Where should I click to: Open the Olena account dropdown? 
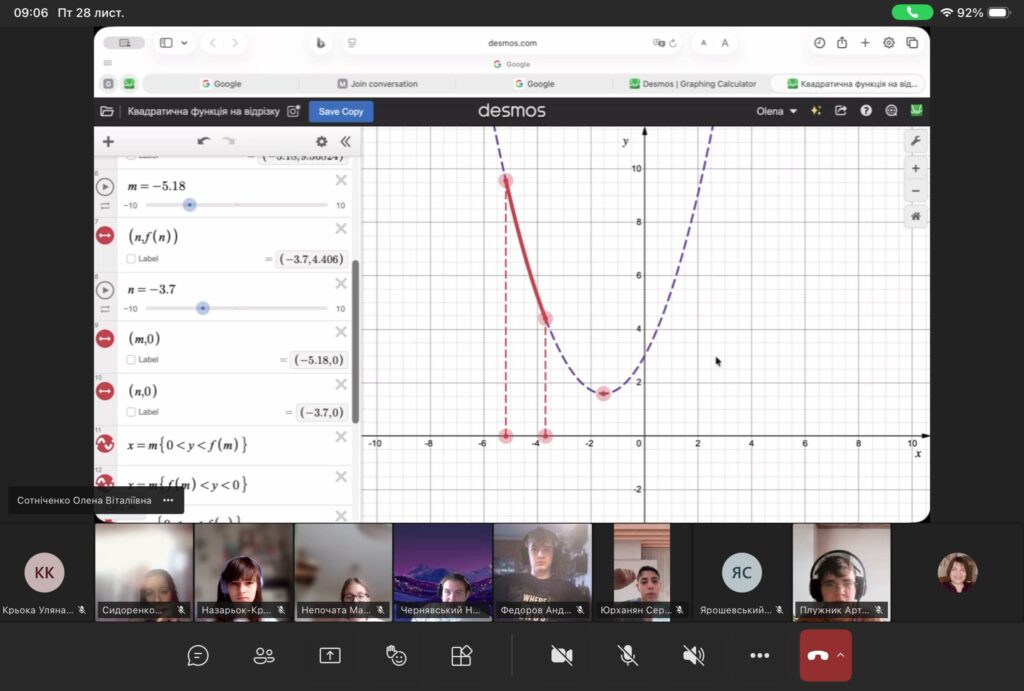(777, 111)
